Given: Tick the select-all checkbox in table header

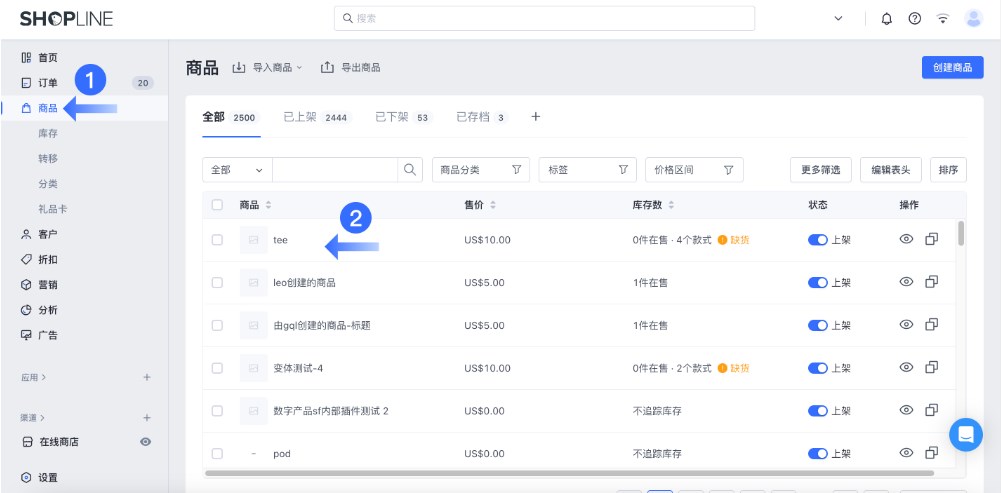Looking at the screenshot, I should (x=217, y=205).
